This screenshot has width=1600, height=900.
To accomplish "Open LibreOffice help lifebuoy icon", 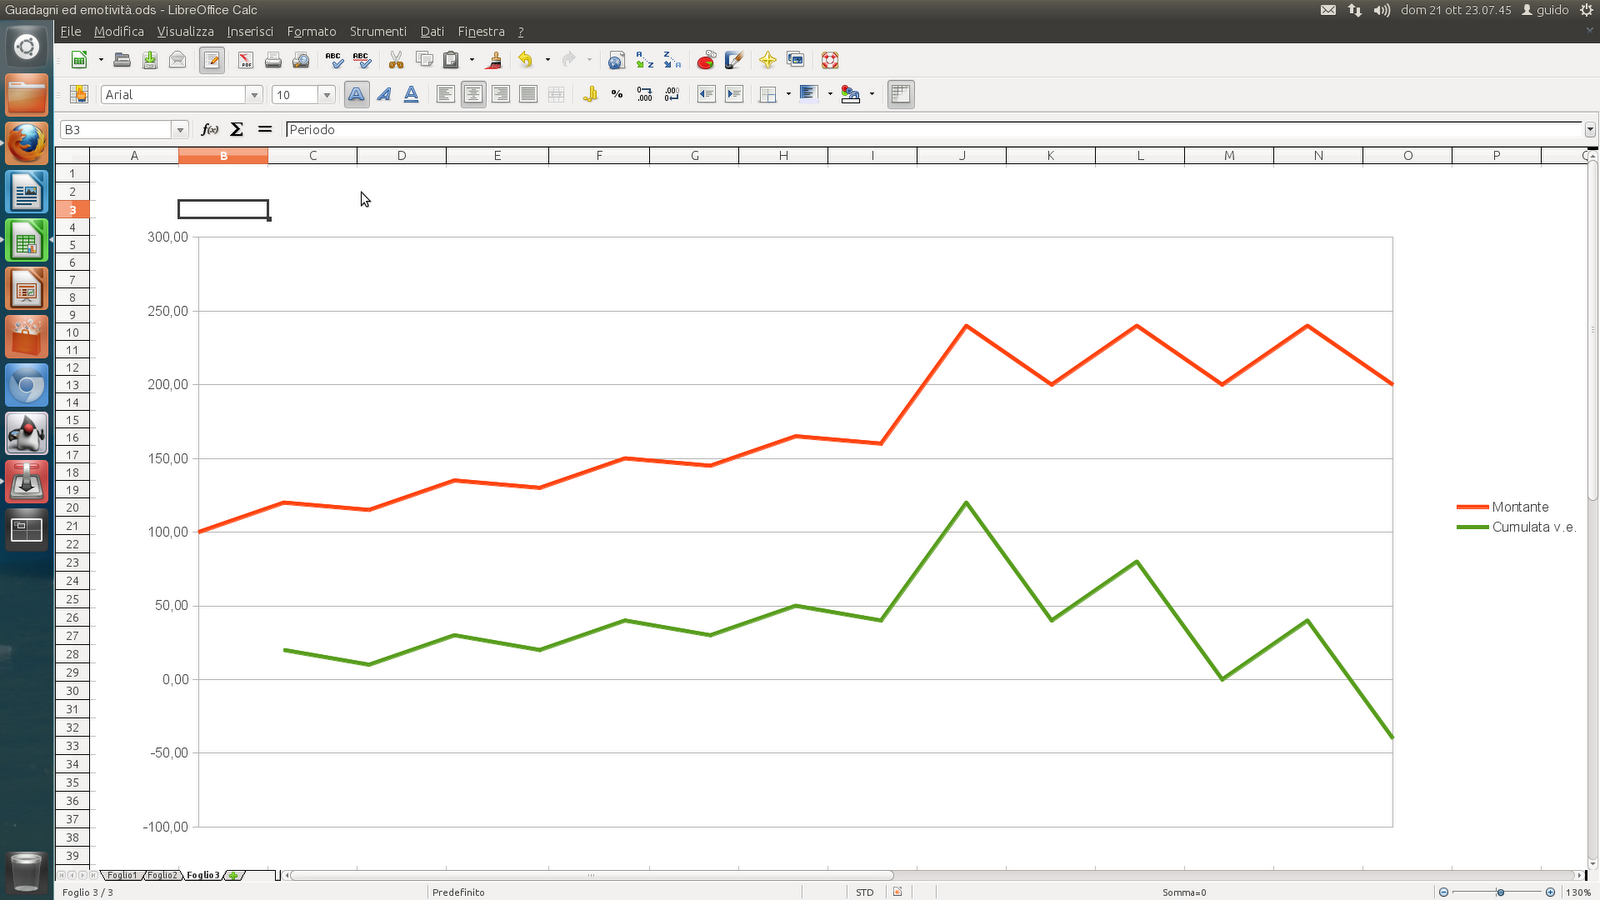I will point(830,60).
